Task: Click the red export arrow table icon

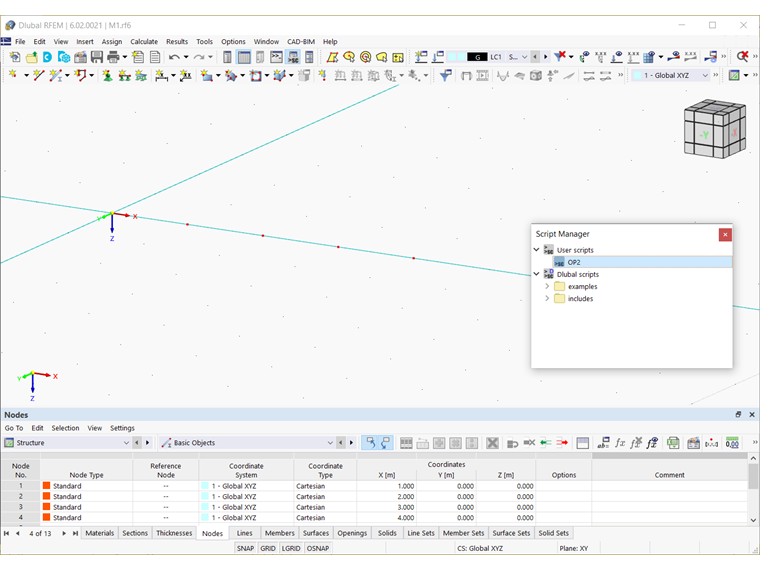Action: click(562, 443)
